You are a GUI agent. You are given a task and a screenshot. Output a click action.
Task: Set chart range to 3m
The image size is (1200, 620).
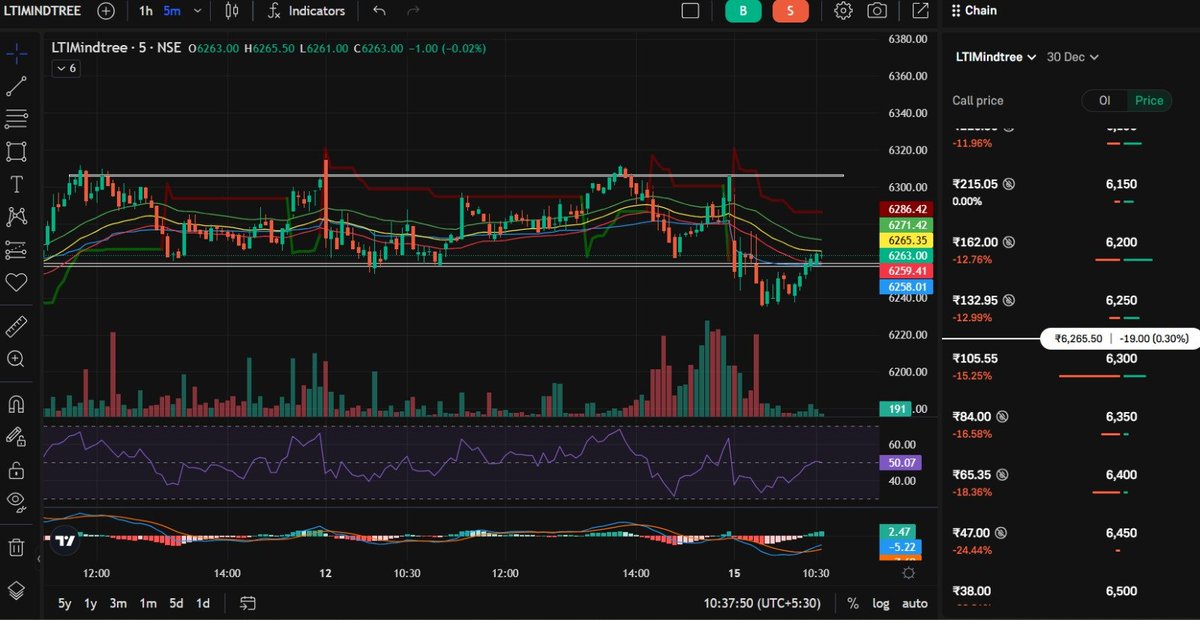click(x=118, y=603)
